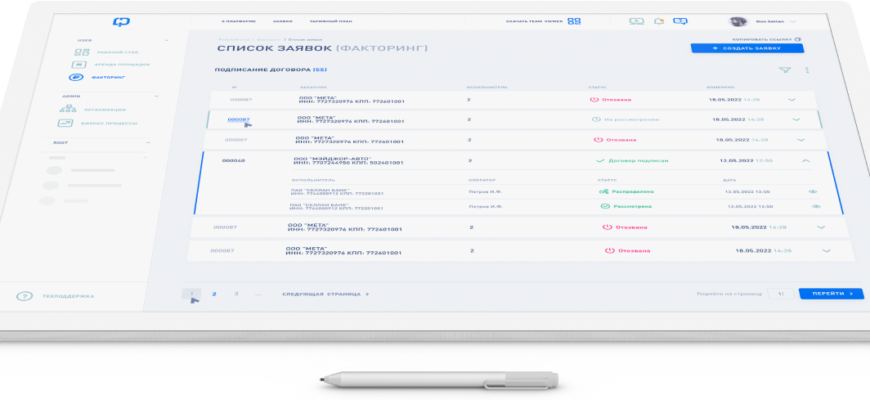Image resolution: width=870 pixels, height=400 pixels.
Task: Click date 12.05.2022 in МЭЙДЖОР-АВТО row
Action: (736, 160)
